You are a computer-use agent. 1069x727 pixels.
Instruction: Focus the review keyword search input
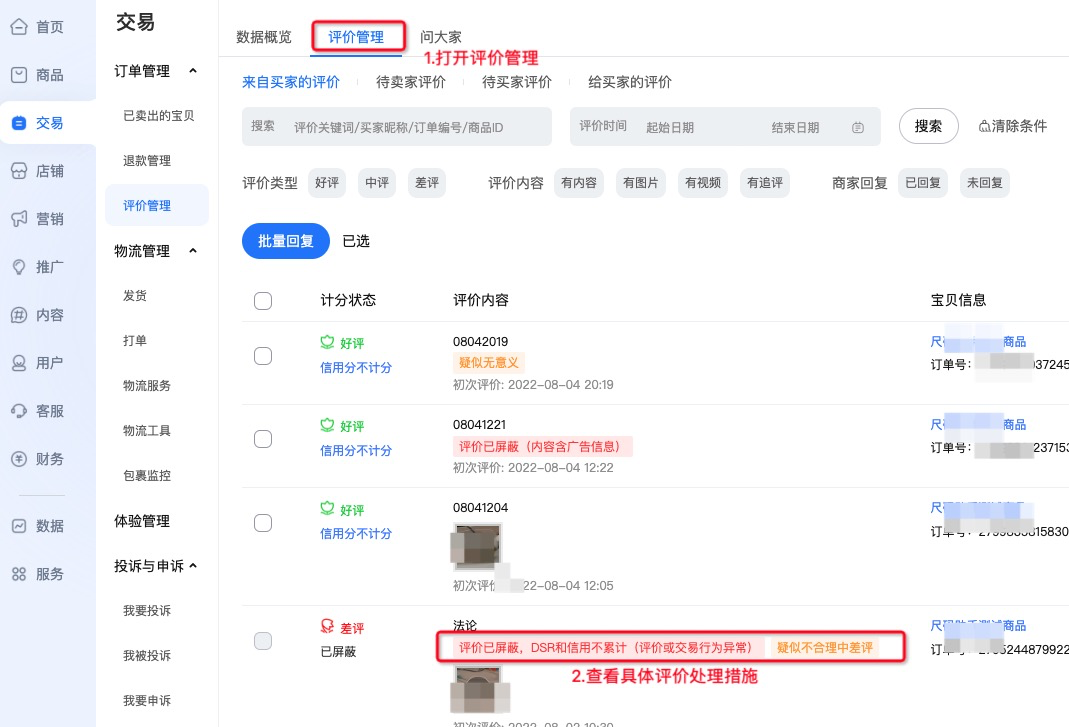[397, 126]
